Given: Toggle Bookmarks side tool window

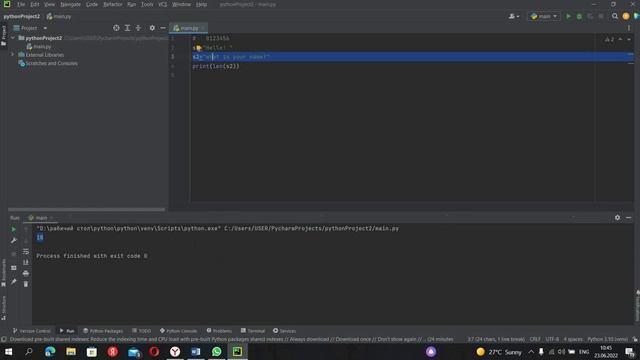Looking at the screenshot, I should 4,273.
